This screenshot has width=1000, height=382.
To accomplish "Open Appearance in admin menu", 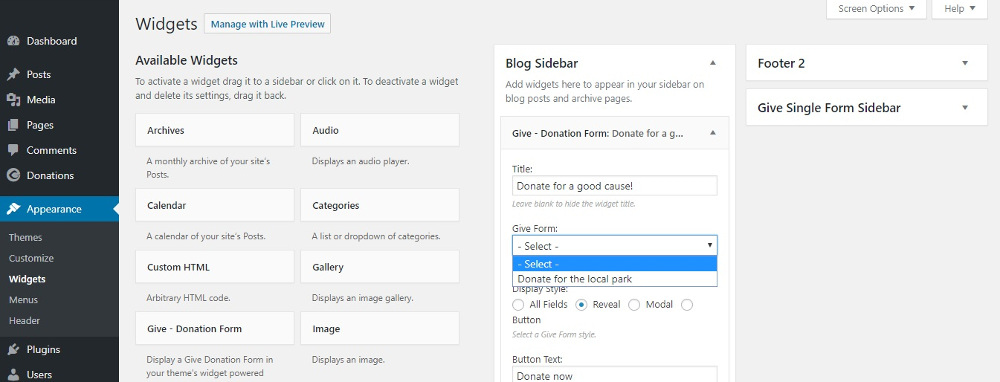I will pos(59,209).
